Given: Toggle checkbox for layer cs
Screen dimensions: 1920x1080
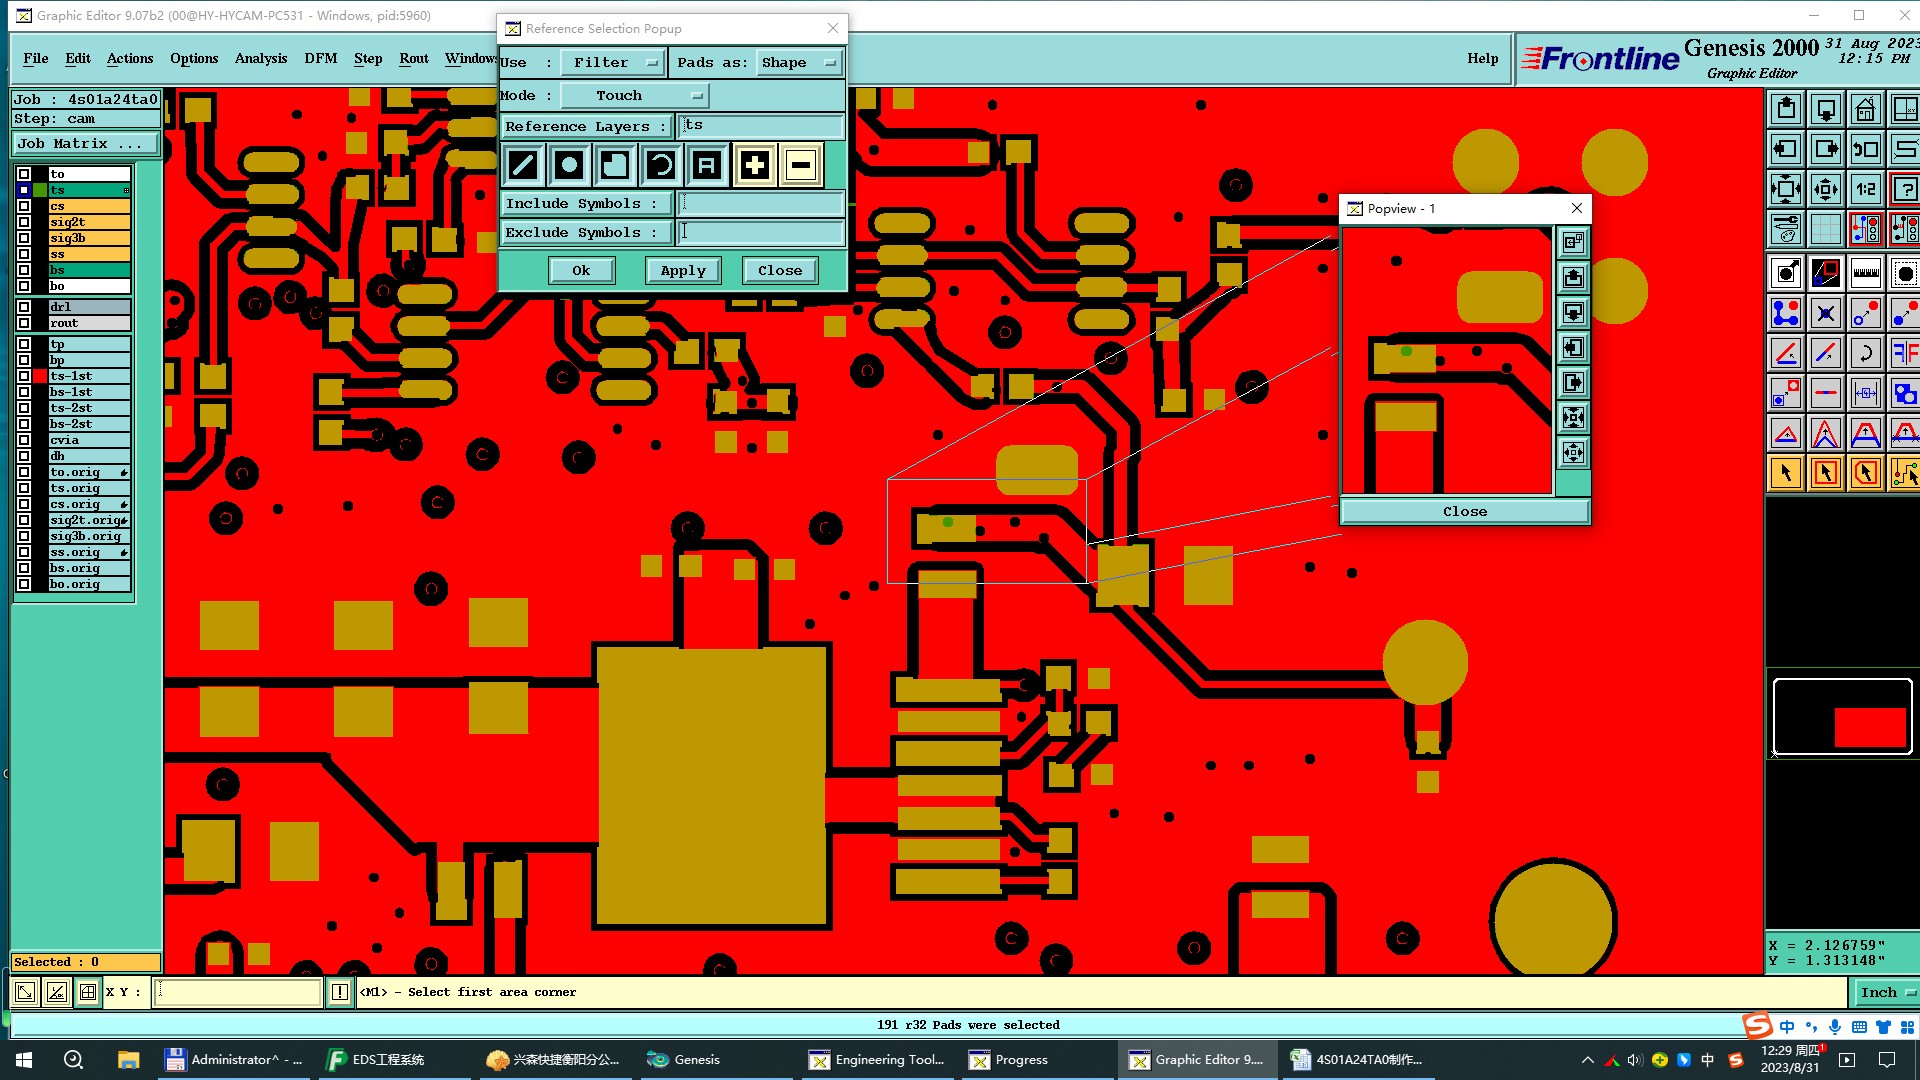Looking at the screenshot, I should pyautogui.click(x=24, y=206).
